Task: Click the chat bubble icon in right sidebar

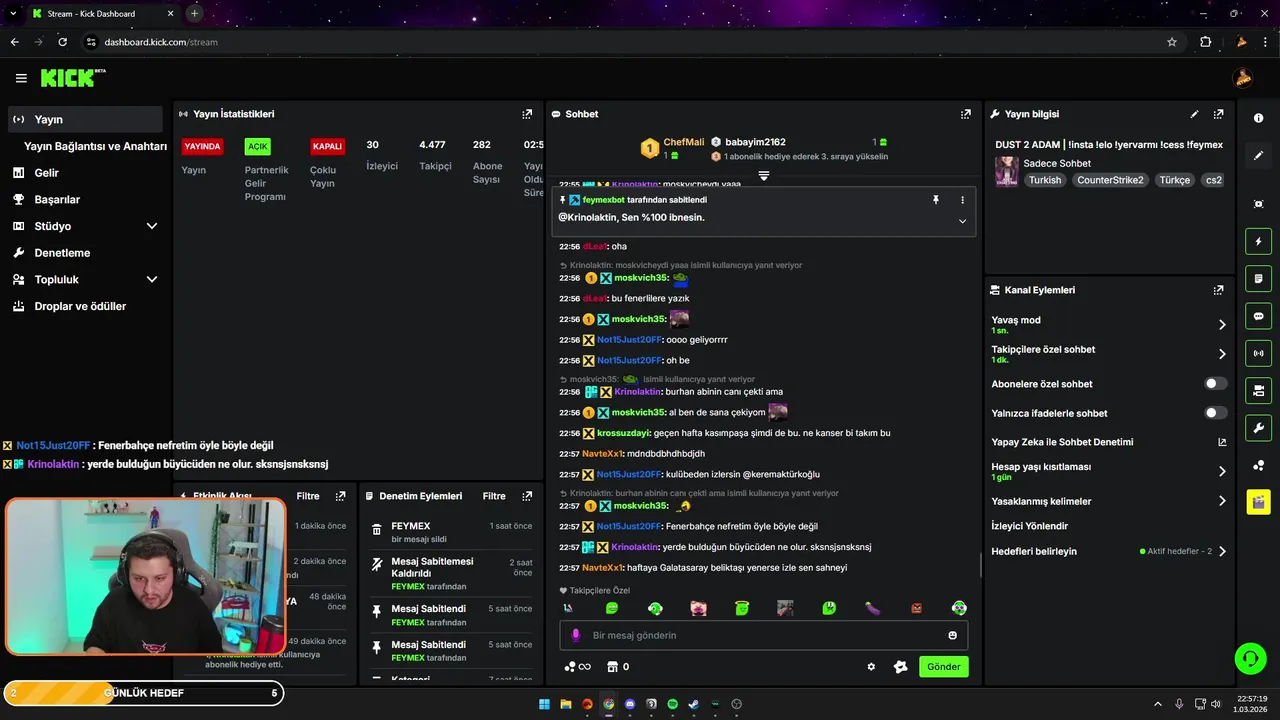Action: [x=1258, y=316]
